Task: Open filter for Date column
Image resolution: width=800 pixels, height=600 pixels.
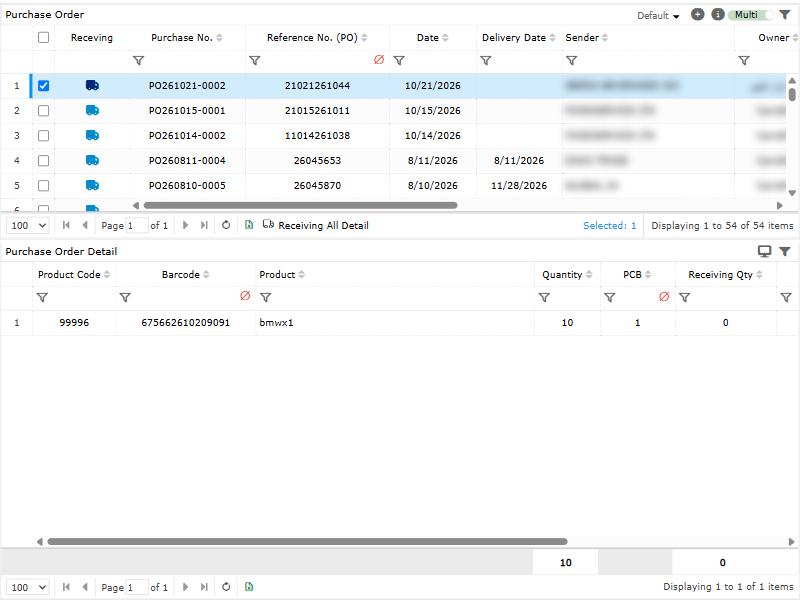Action: 399,61
